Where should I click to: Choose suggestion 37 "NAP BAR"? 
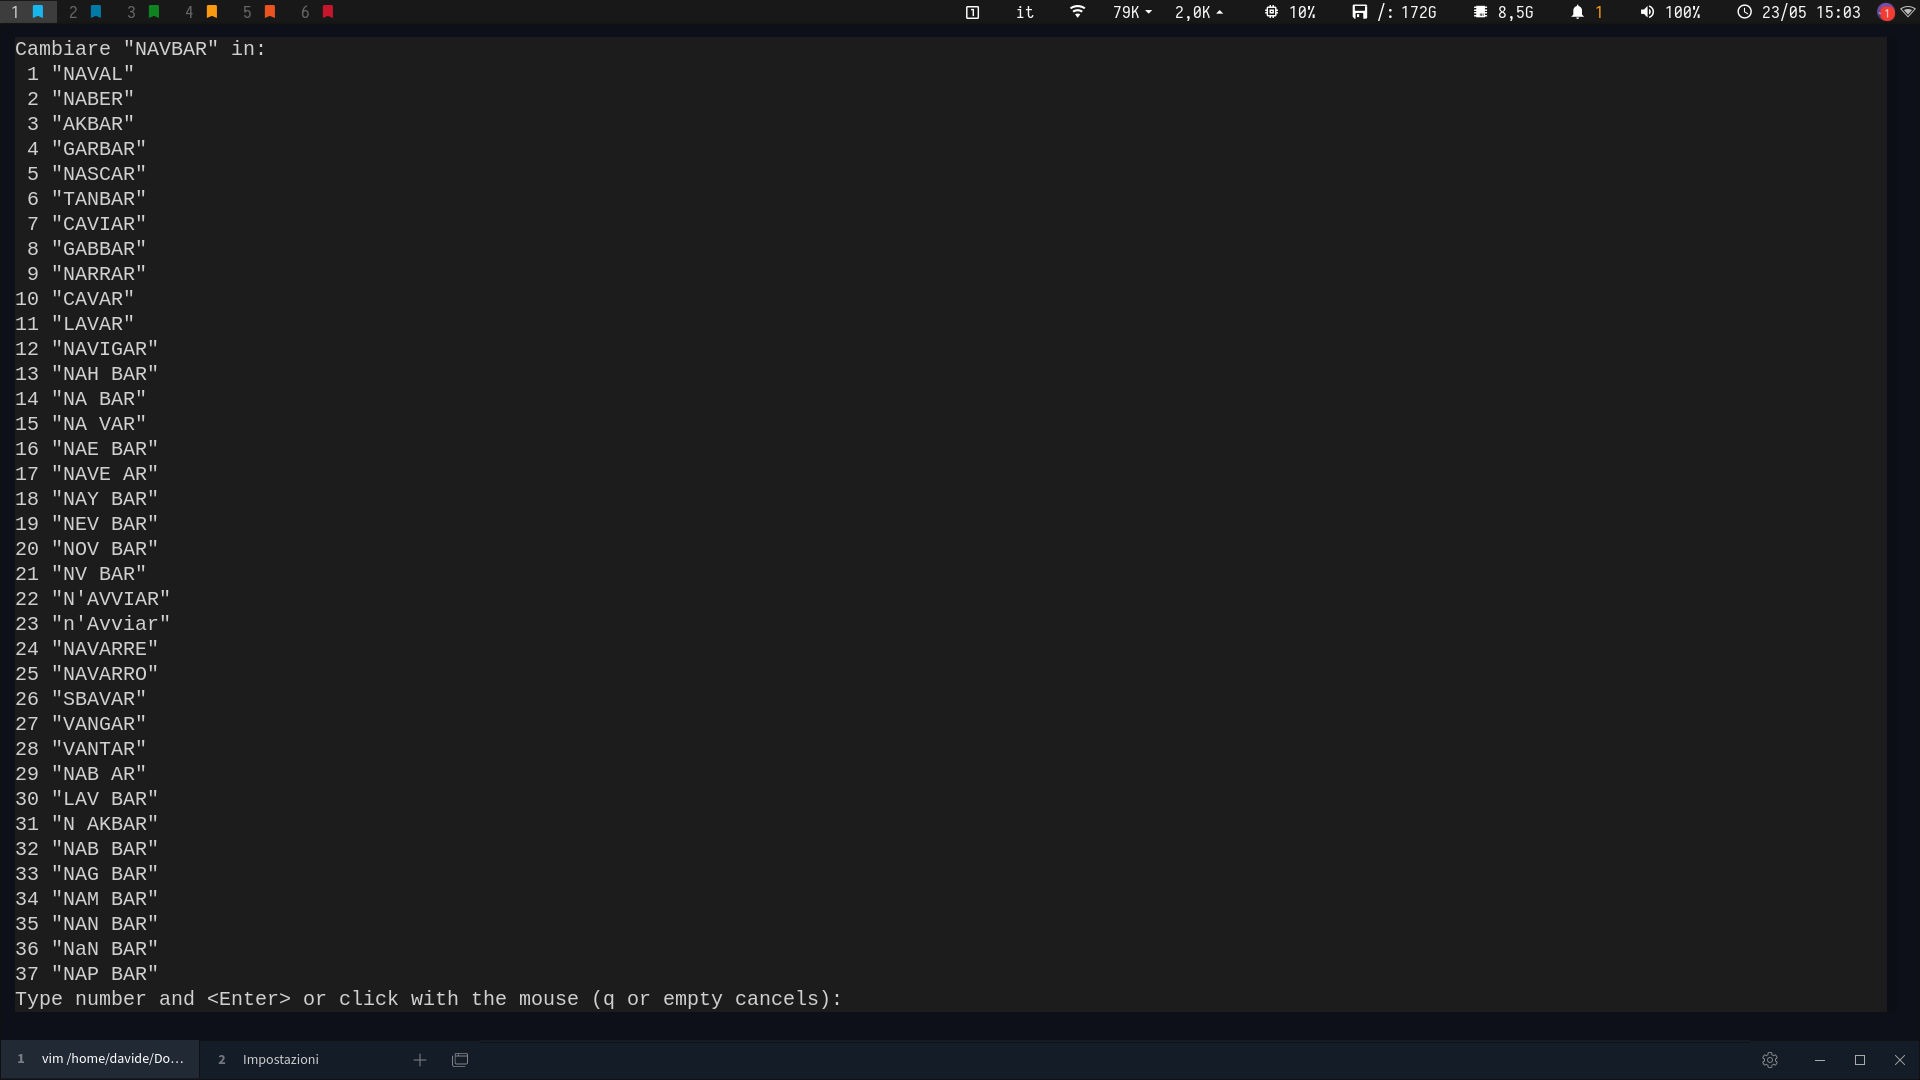click(87, 974)
